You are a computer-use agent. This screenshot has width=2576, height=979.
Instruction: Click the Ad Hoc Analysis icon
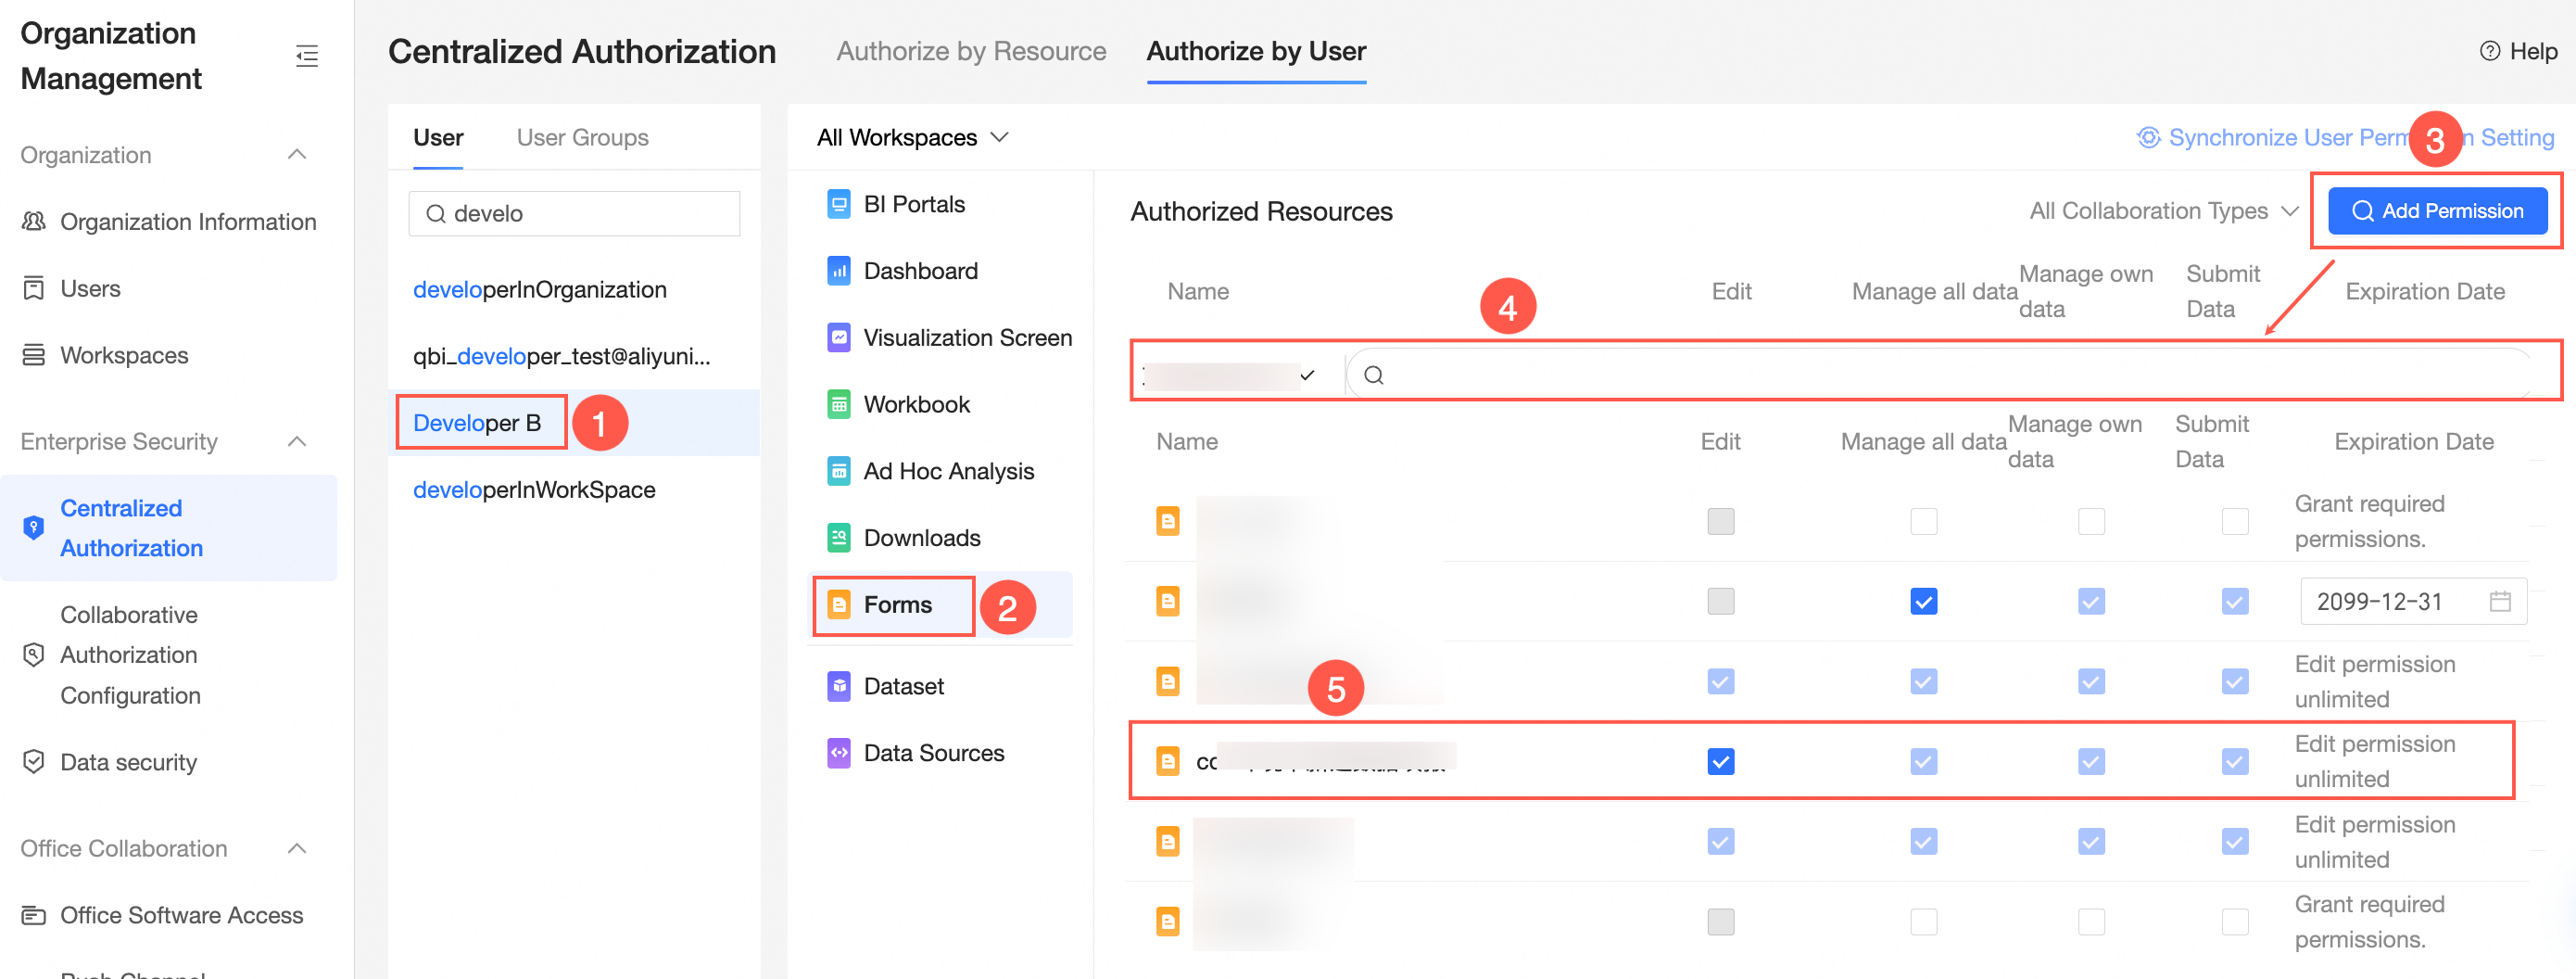(839, 471)
